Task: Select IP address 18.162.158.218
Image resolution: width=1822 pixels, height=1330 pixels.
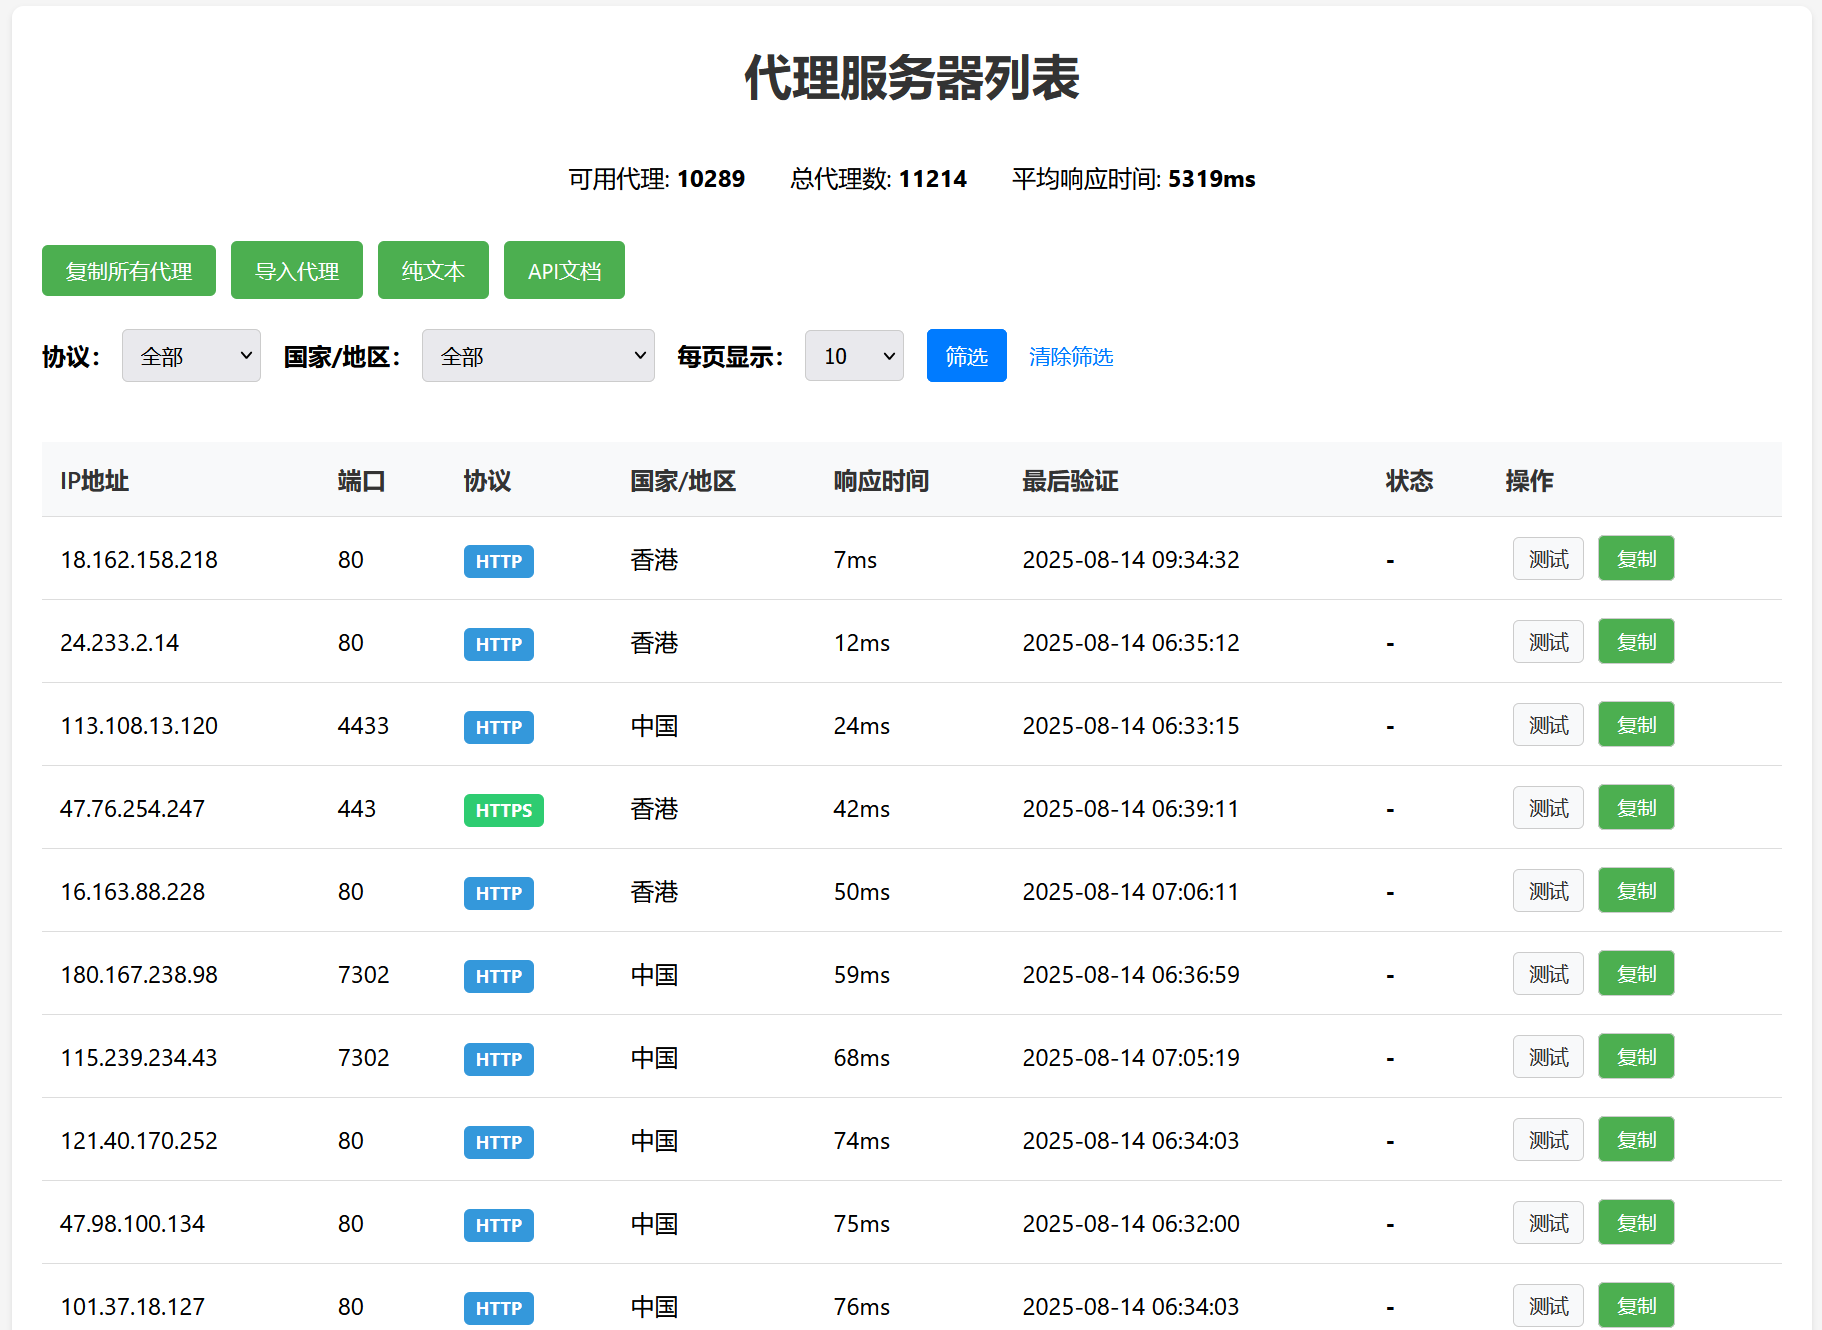Action: pos(139,560)
